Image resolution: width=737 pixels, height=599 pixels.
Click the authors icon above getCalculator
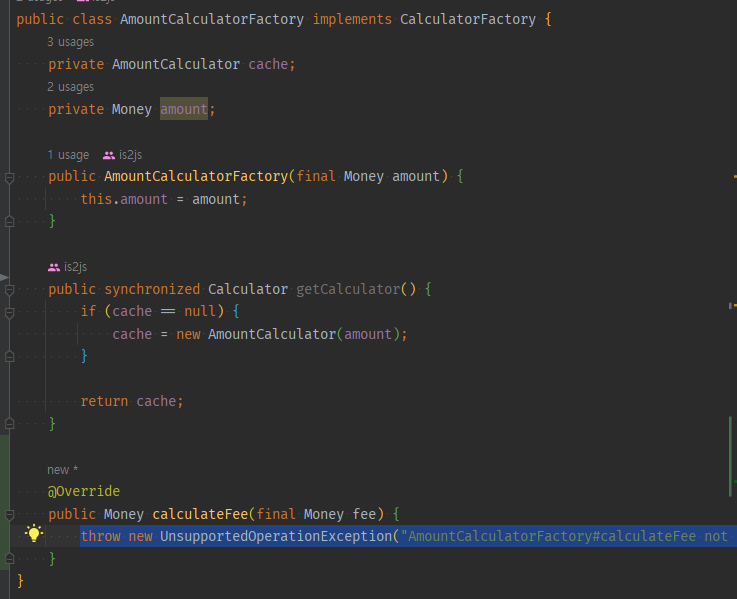click(x=54, y=267)
